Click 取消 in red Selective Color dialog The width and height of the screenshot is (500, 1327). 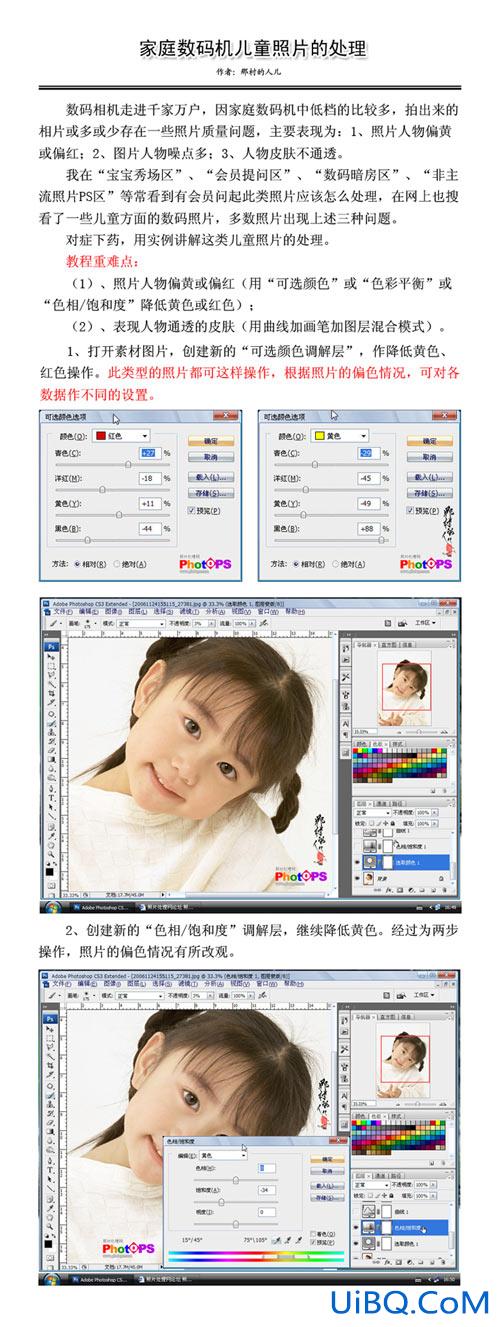pos(211,457)
